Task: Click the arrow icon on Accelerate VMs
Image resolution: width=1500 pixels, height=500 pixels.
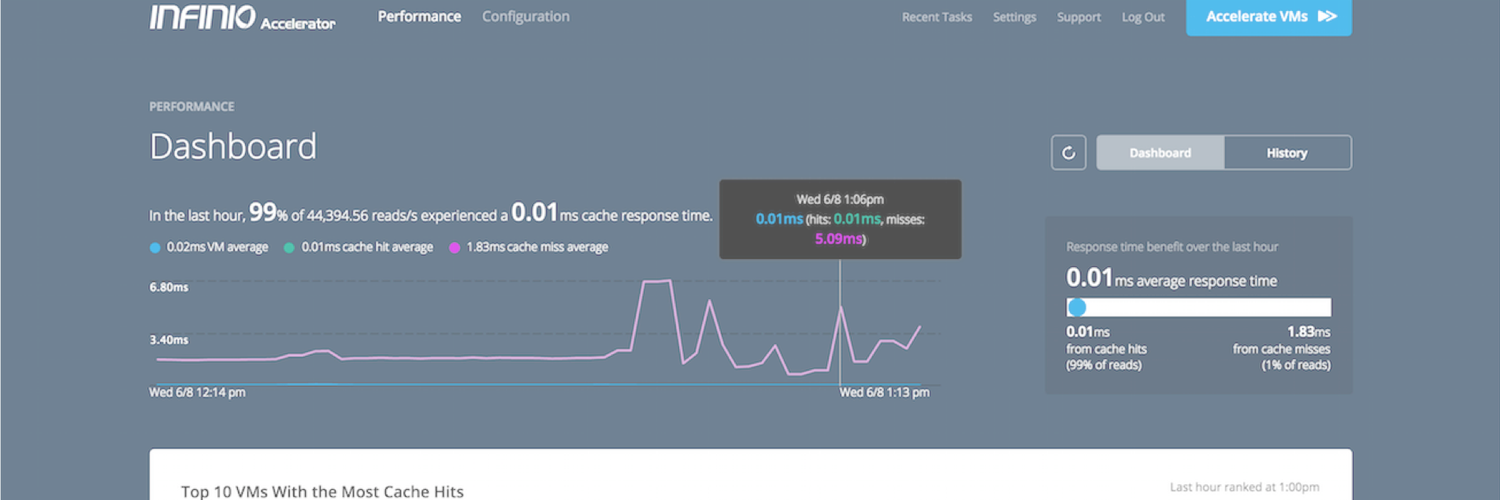Action: pyautogui.click(x=1327, y=17)
